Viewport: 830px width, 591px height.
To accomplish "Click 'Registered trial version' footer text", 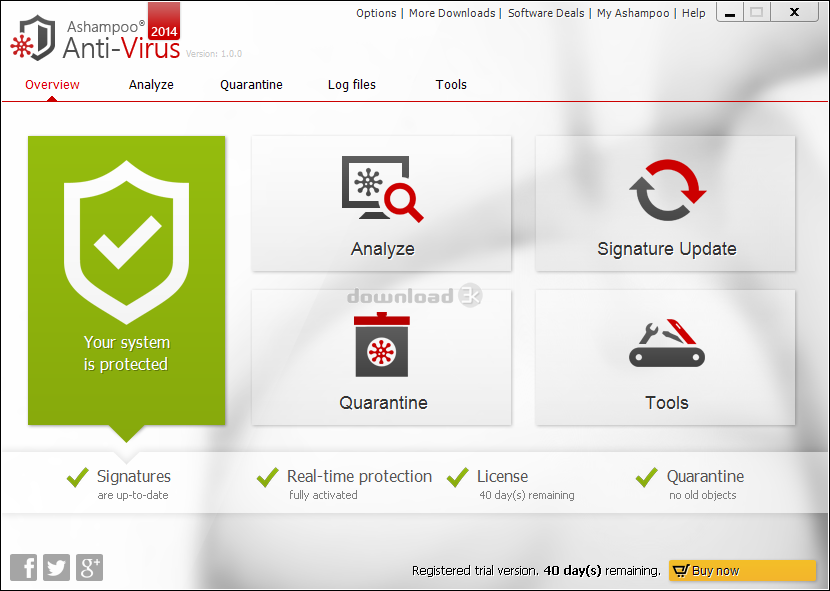I will tap(475, 571).
